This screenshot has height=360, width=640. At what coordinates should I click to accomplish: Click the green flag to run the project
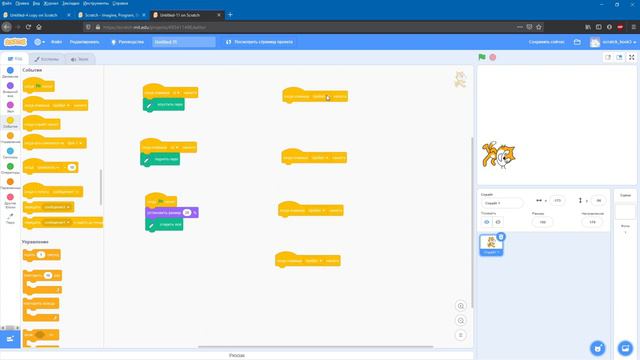pos(482,57)
